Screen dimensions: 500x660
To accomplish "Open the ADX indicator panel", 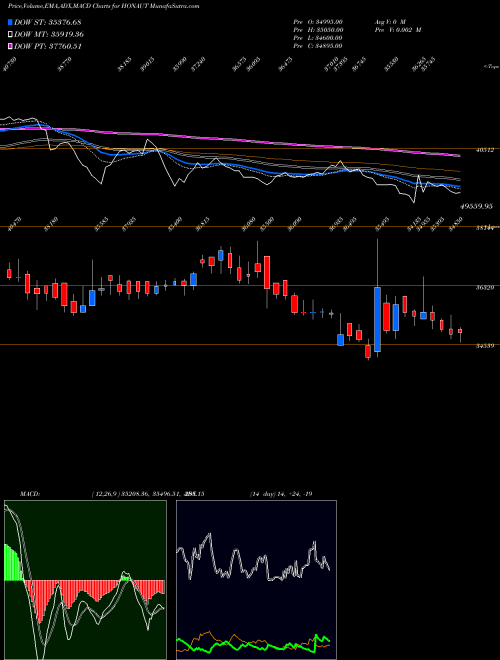I will coord(256,580).
